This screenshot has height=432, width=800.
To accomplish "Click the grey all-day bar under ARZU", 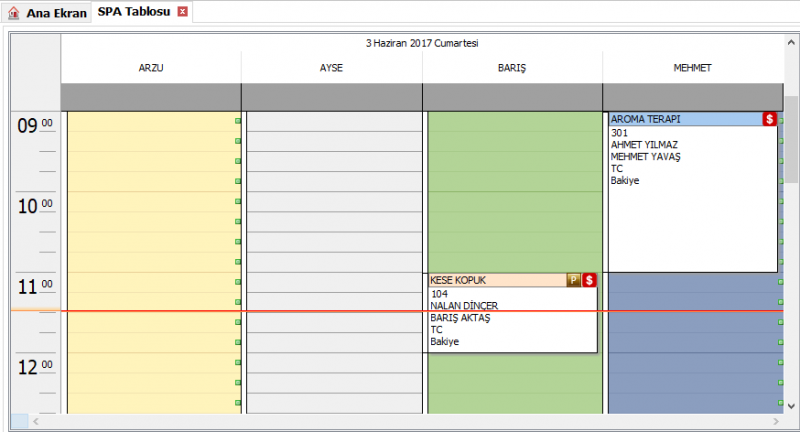I will pyautogui.click(x=151, y=97).
